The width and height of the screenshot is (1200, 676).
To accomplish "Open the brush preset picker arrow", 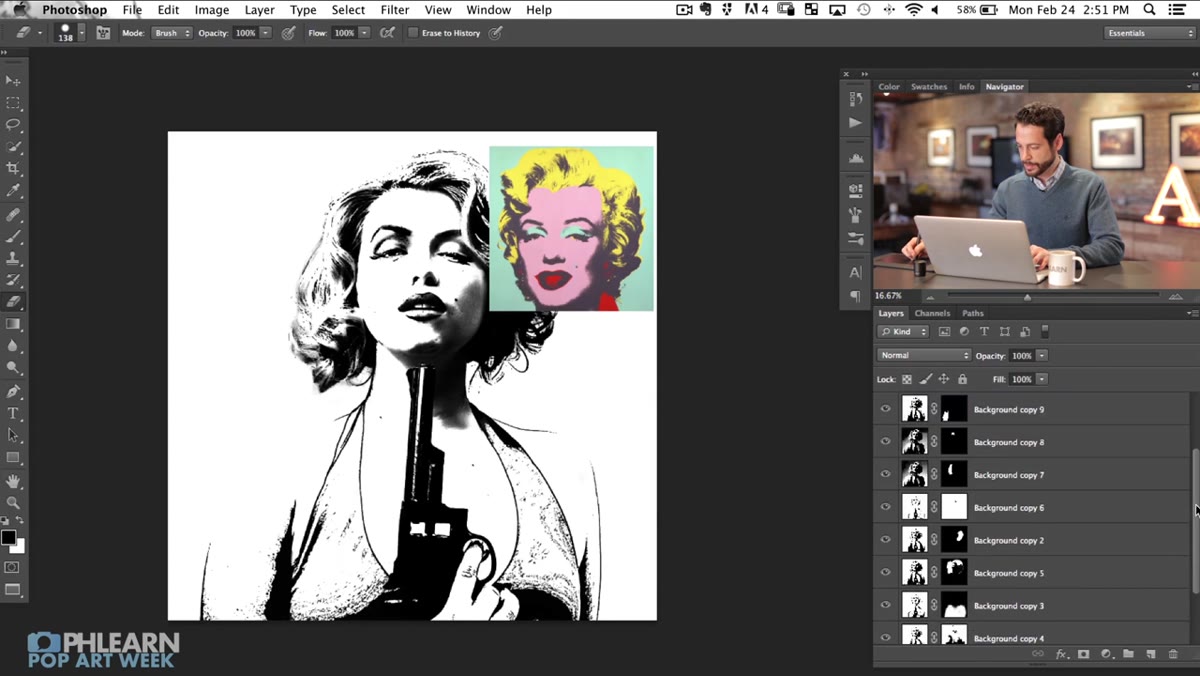I will click(x=82, y=33).
